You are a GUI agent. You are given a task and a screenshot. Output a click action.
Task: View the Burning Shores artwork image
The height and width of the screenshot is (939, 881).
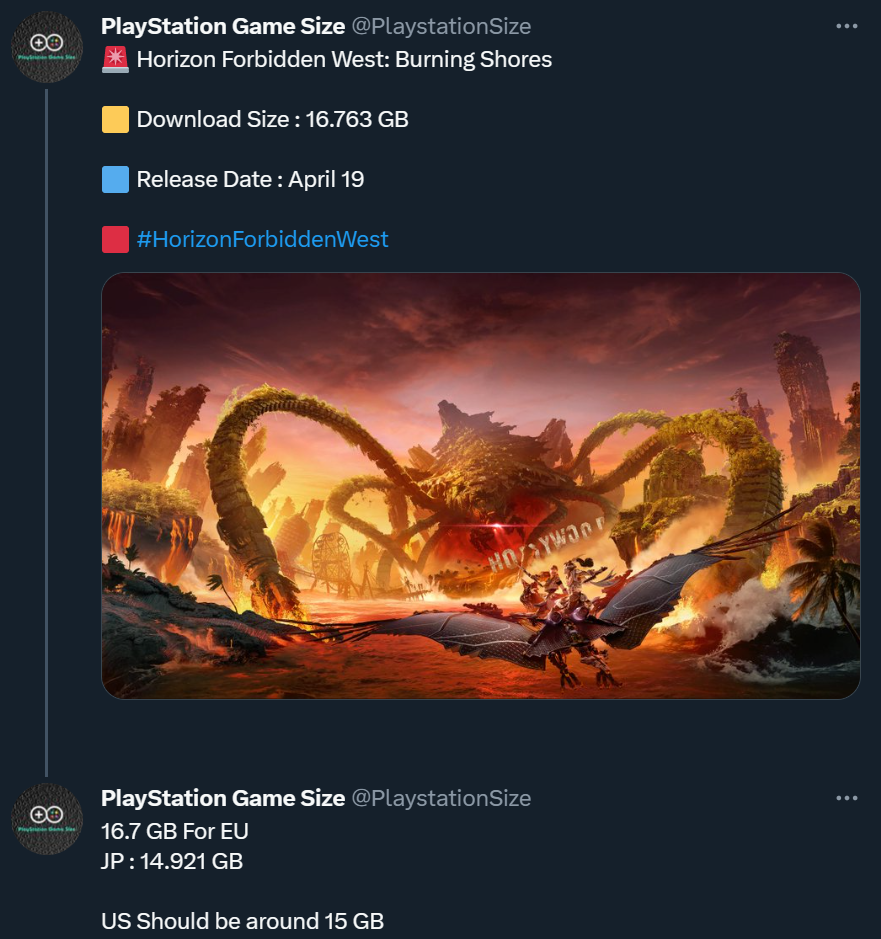(x=481, y=486)
